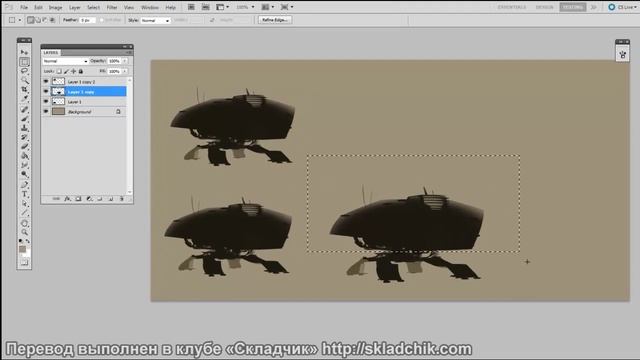640x360 pixels.
Task: Select the Pen tool
Action: [24, 185]
